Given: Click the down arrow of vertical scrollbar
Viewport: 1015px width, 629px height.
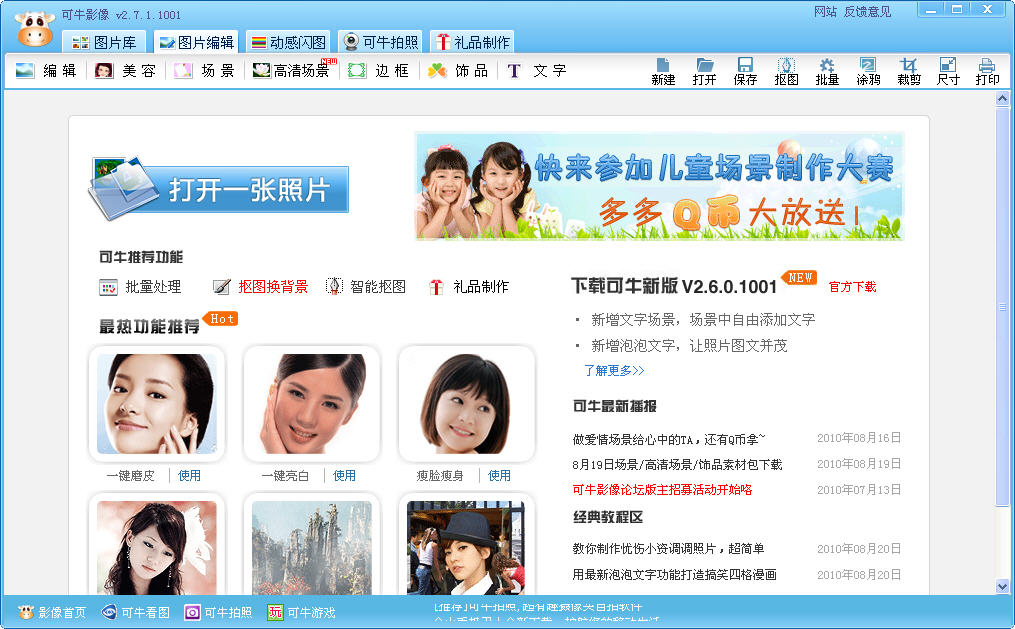Looking at the screenshot, I should click(x=1003, y=586).
